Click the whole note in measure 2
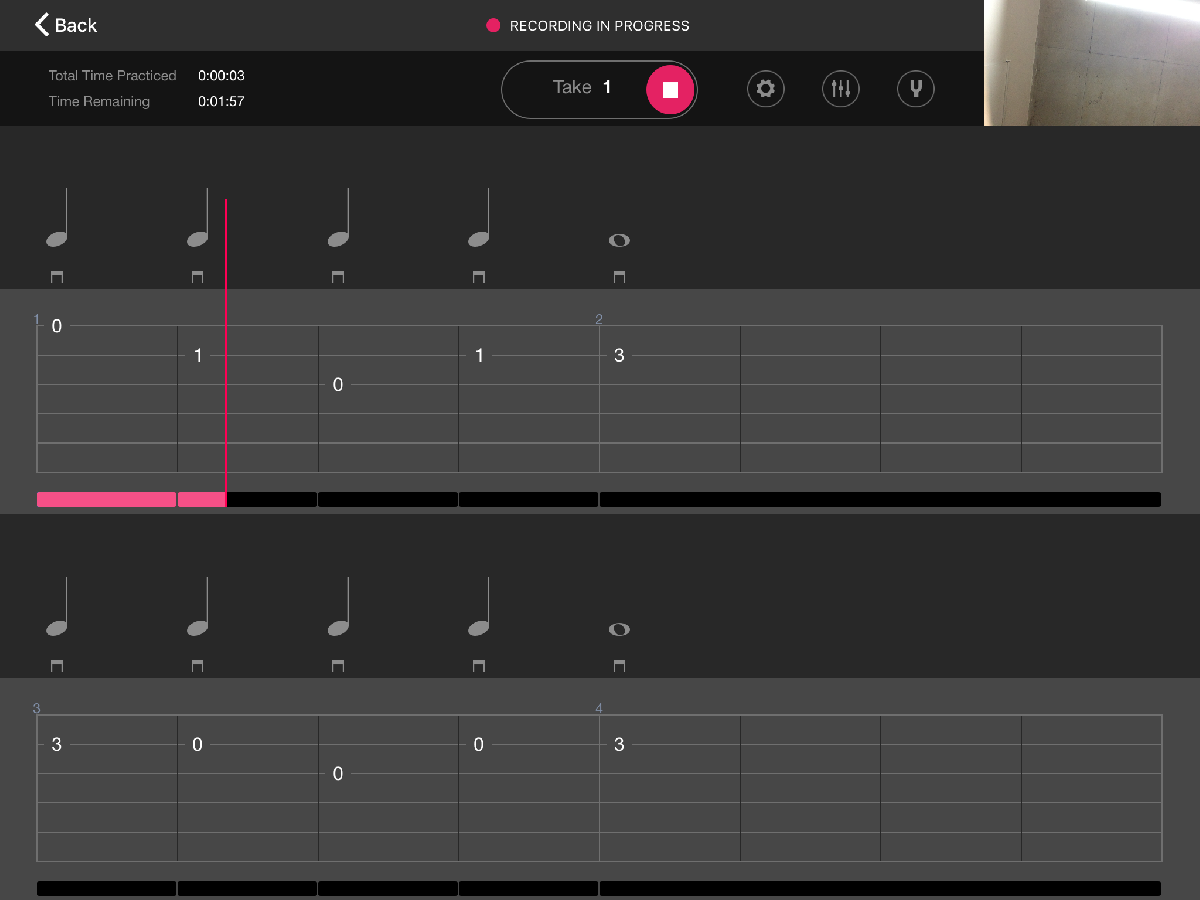The image size is (1200, 900). click(x=619, y=240)
